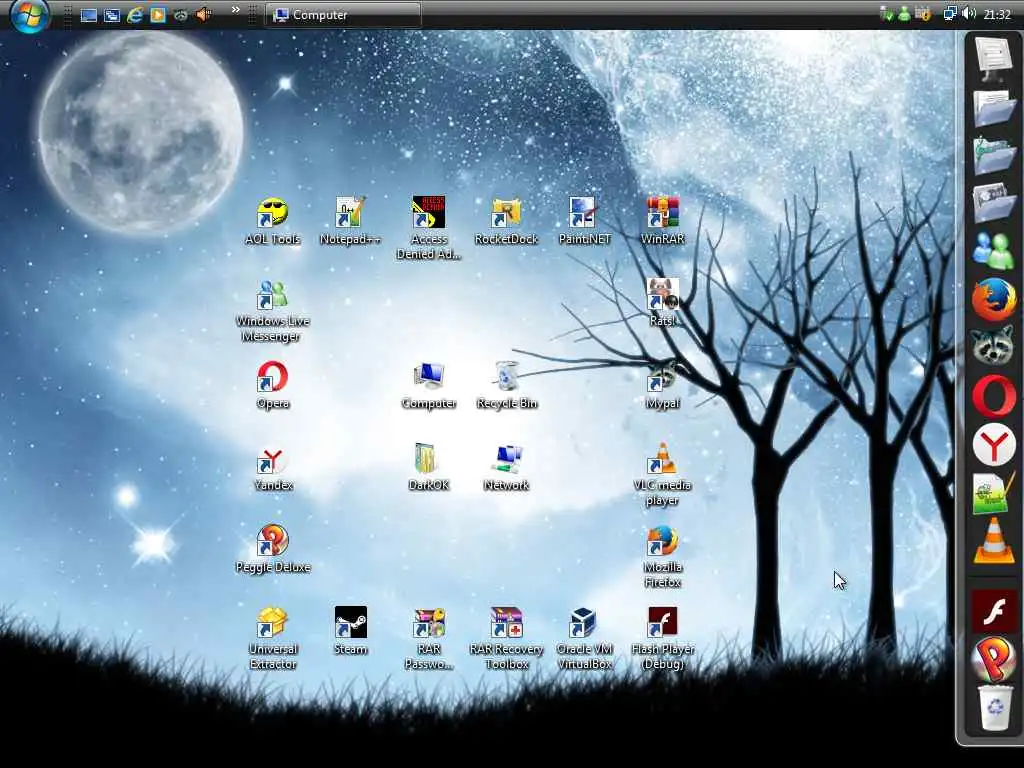Select the Access Denied desktop shortcut
The height and width of the screenshot is (768, 1024).
pyautogui.click(x=429, y=228)
